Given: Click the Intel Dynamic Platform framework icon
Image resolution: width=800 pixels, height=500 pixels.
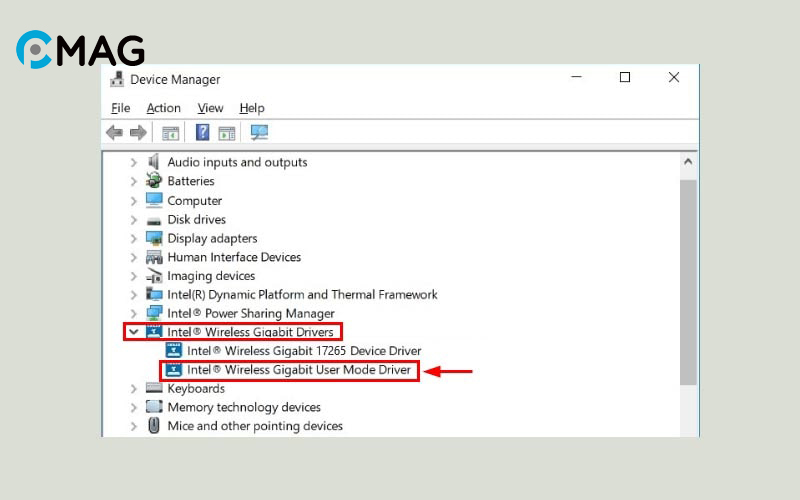Looking at the screenshot, I should pyautogui.click(x=154, y=294).
